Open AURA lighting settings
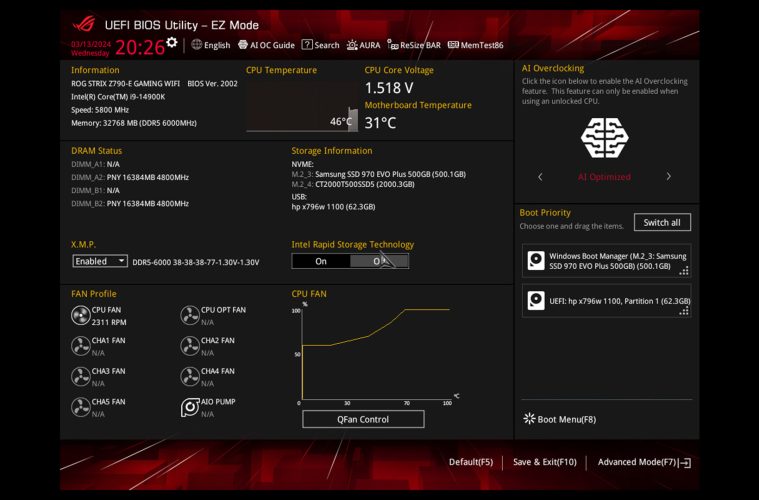 (364, 45)
